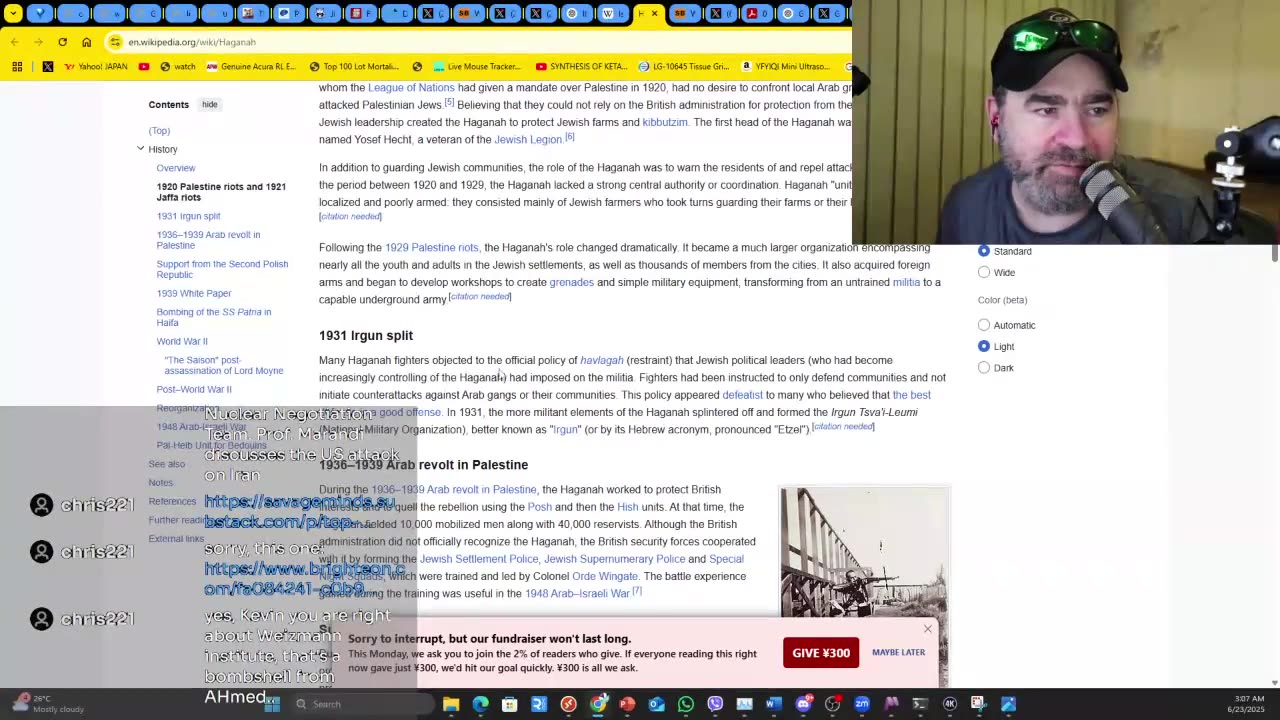Open the League of Nations link
The height and width of the screenshot is (720, 1280).
coord(411,87)
